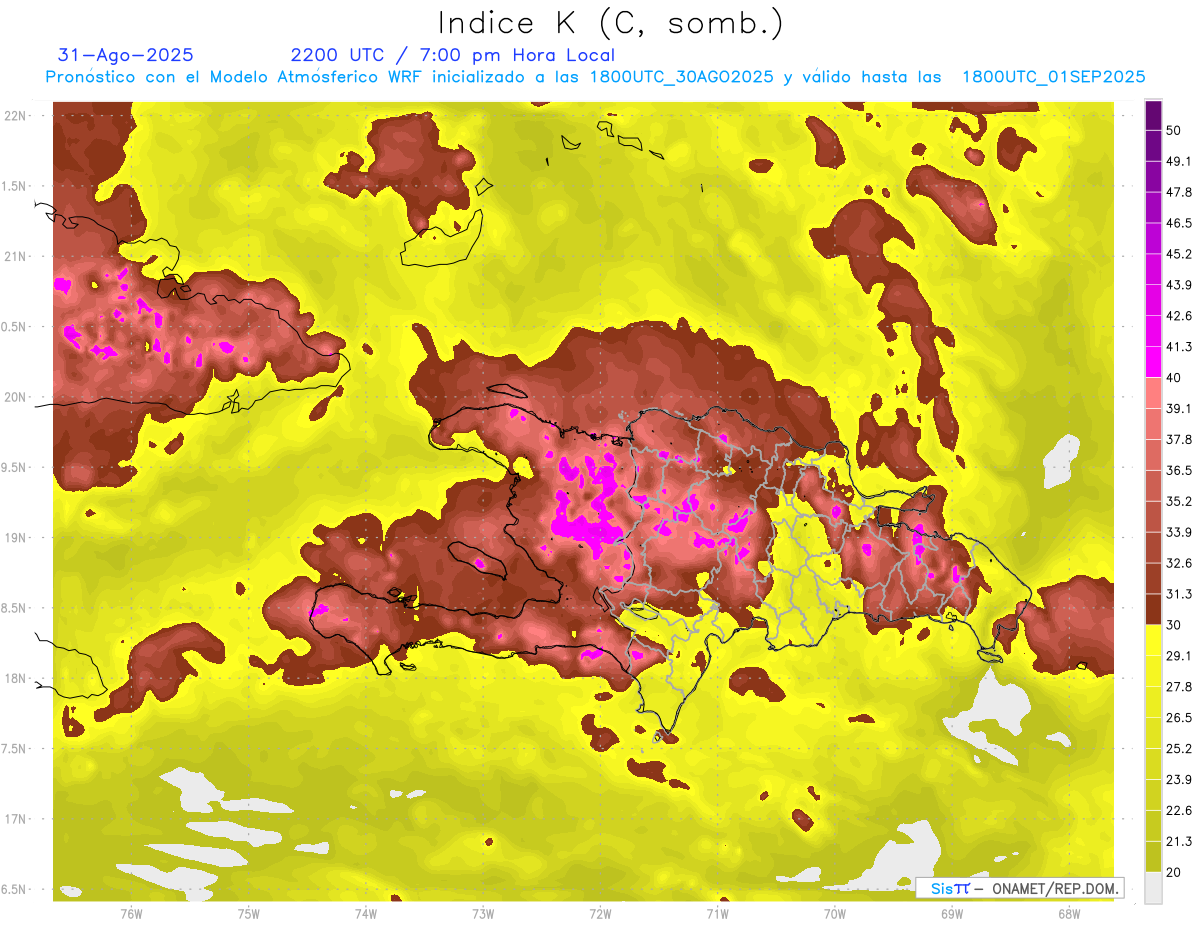Click the colorbar value 35.2
This screenshot has width=1200, height=927.
[x=1178, y=501]
